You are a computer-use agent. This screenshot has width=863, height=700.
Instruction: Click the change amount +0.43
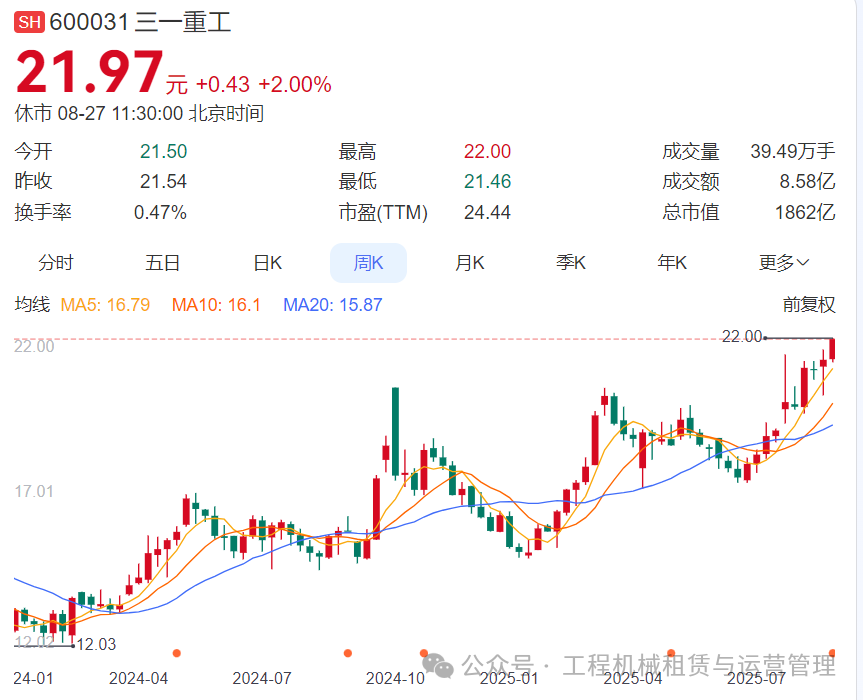tap(223, 84)
